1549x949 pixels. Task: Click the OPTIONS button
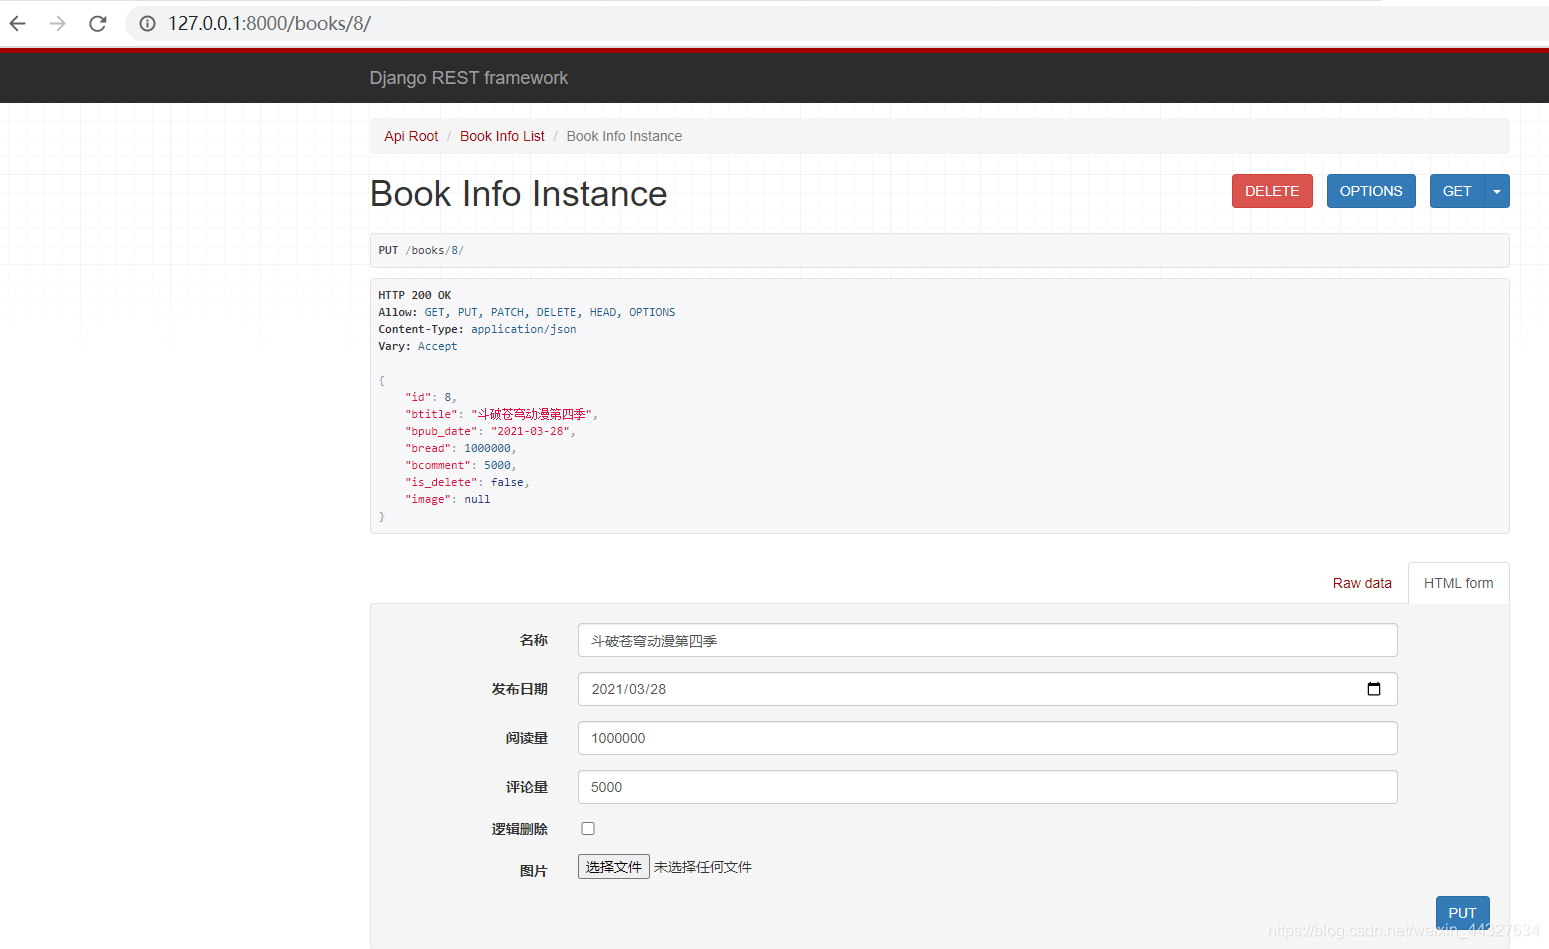pos(1371,191)
